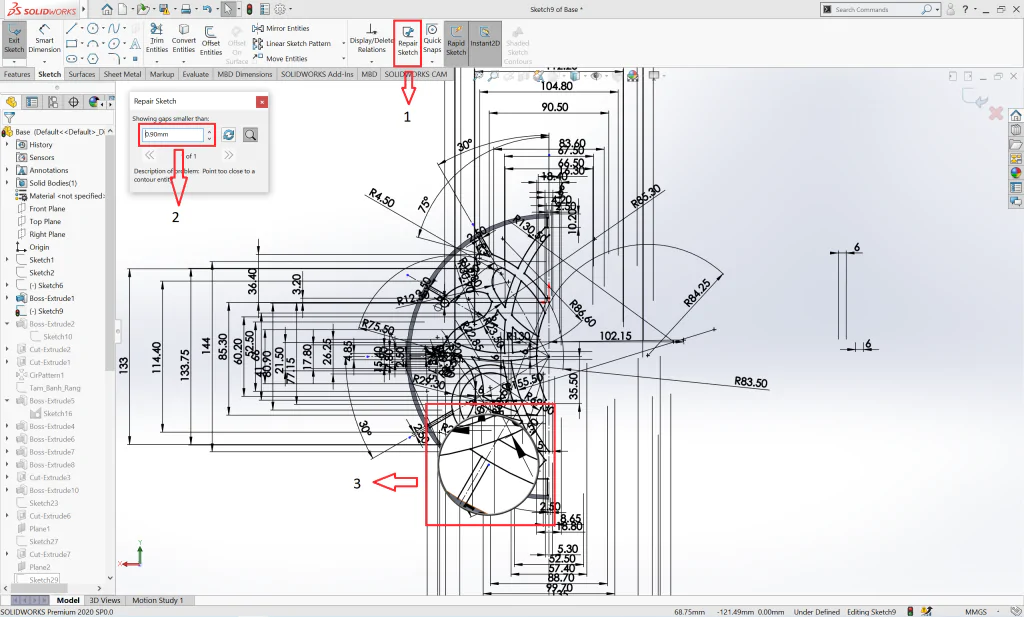Switch to the 3D Views bottom tab
This screenshot has width=1024, height=617.
(x=104, y=600)
